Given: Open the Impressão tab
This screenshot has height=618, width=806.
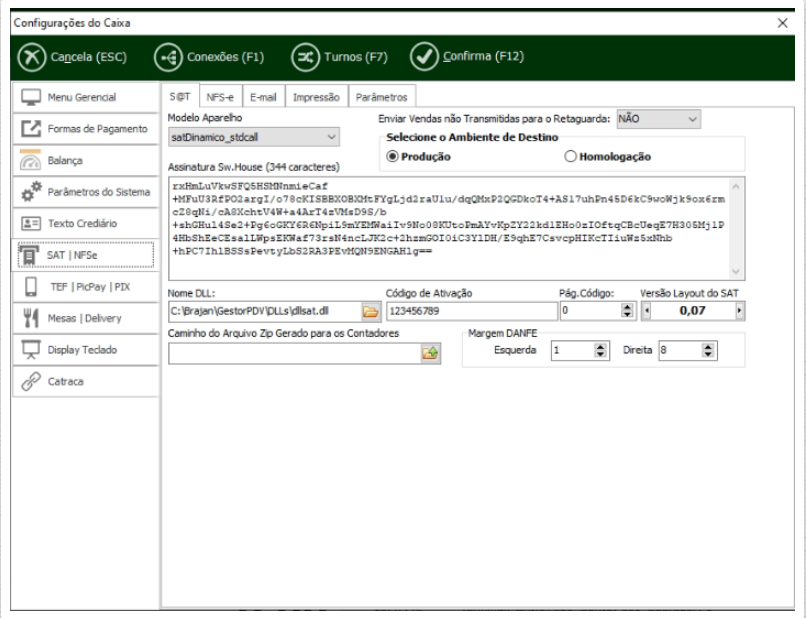Looking at the screenshot, I should tap(316, 97).
